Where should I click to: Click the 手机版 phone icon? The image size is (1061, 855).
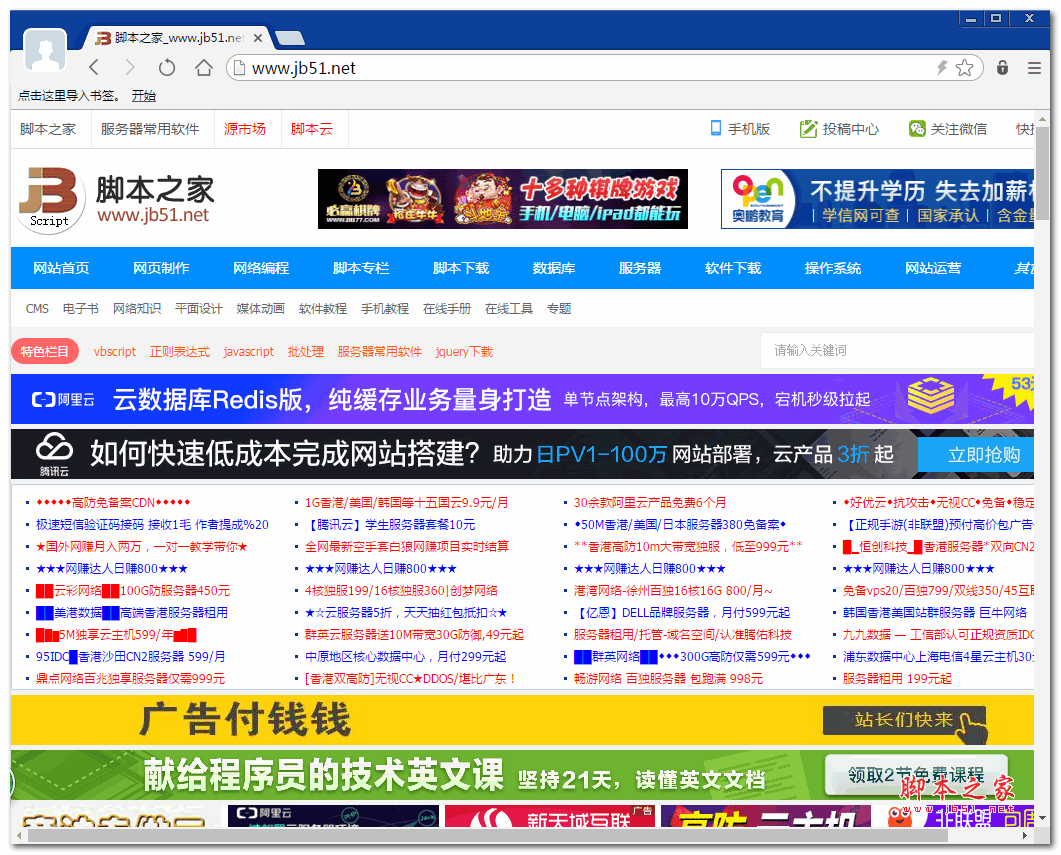tap(715, 129)
